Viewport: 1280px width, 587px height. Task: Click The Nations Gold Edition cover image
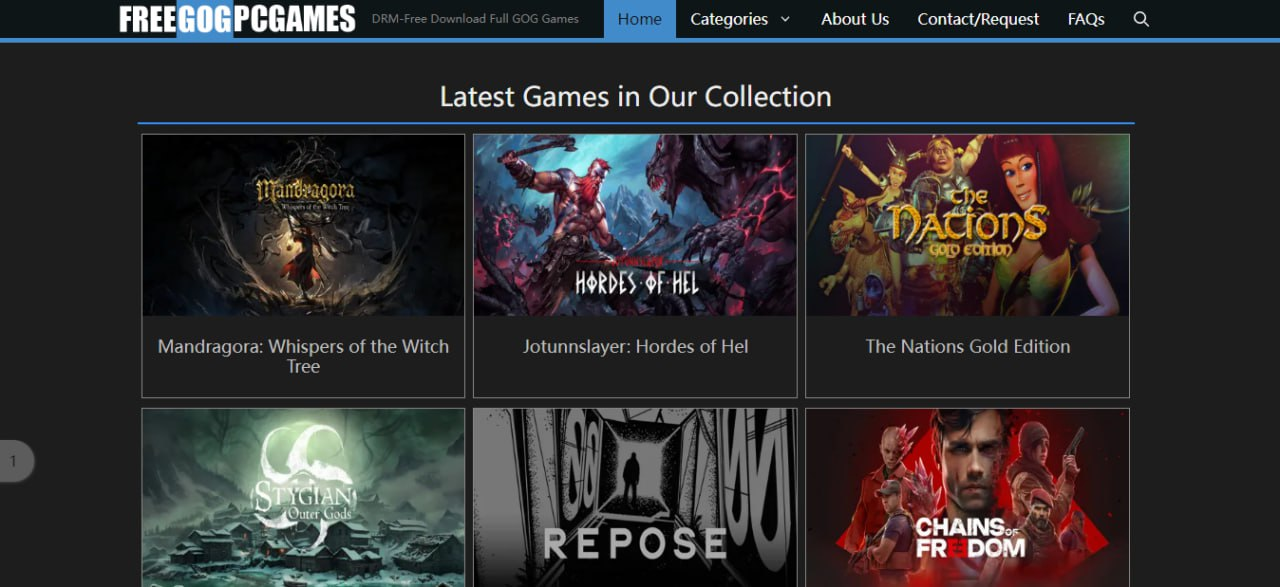coord(967,226)
